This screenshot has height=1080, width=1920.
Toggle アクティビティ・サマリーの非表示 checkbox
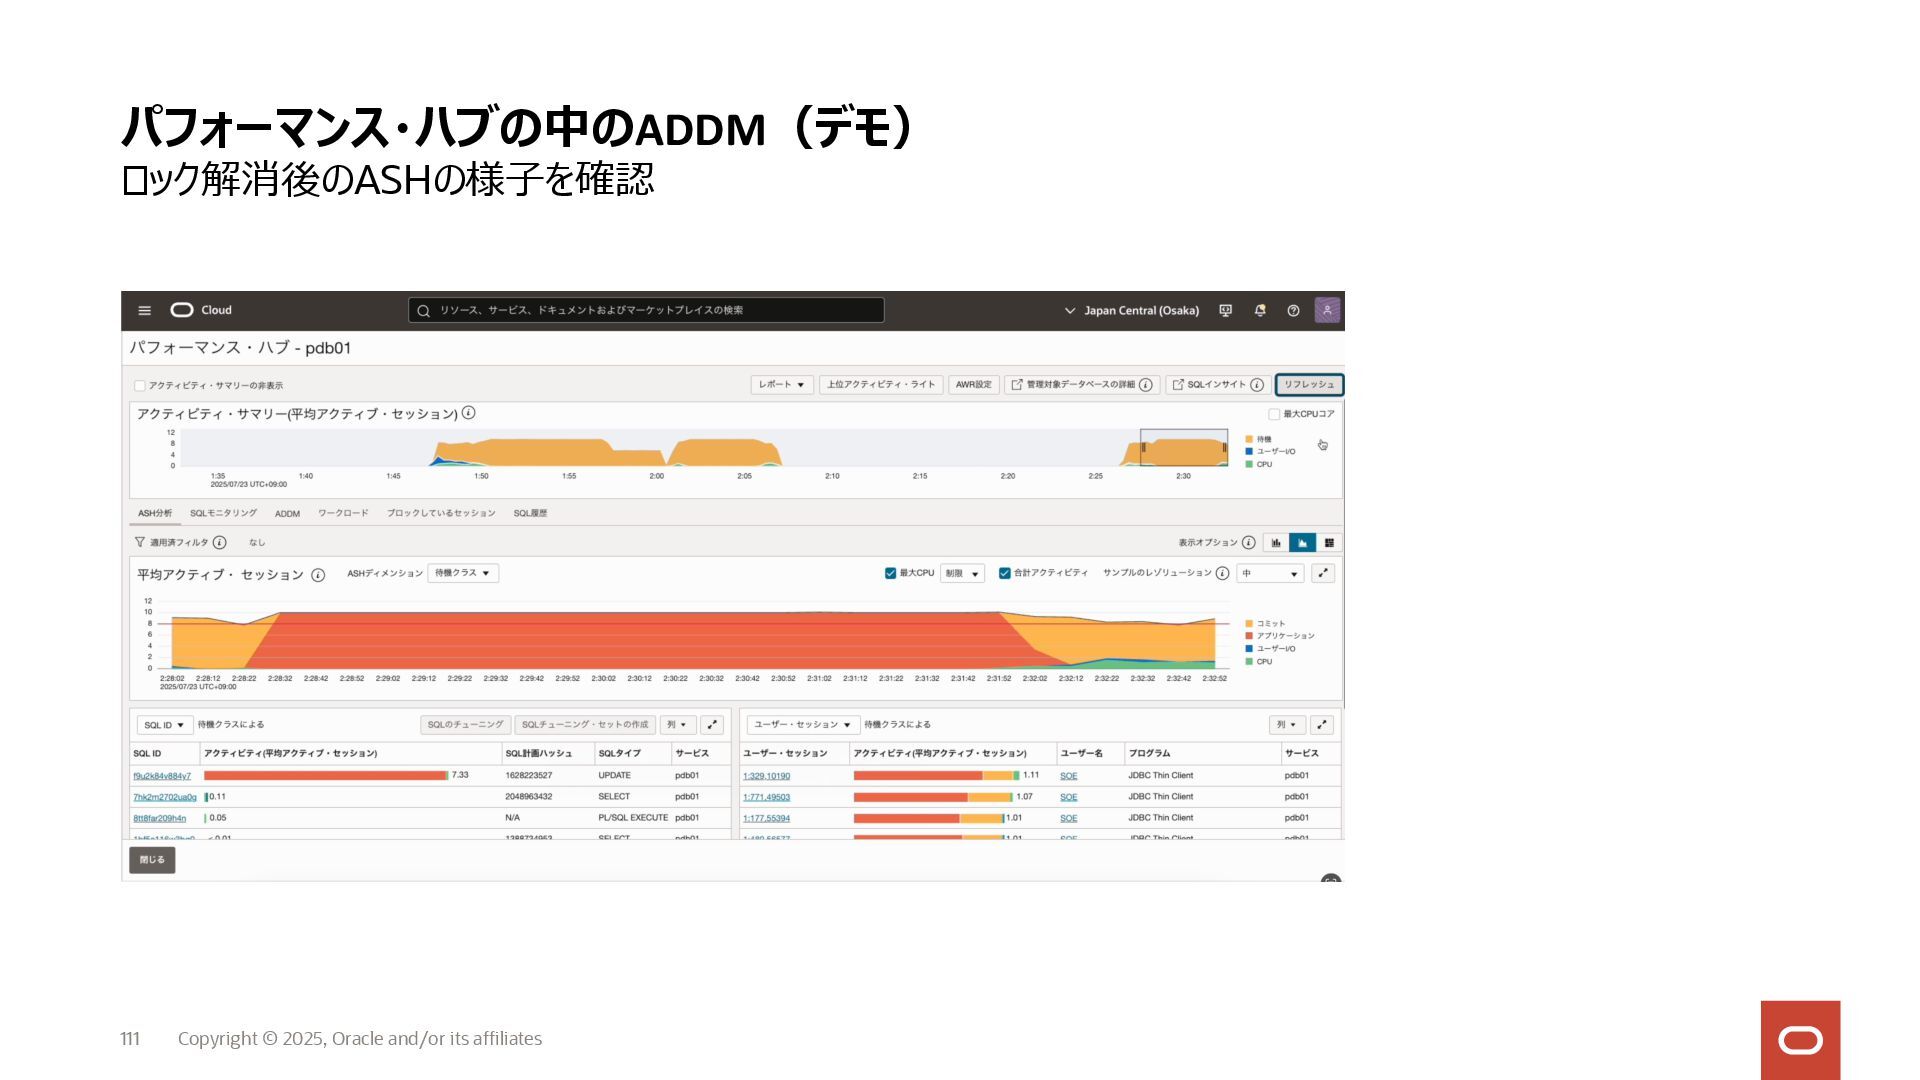coord(140,386)
